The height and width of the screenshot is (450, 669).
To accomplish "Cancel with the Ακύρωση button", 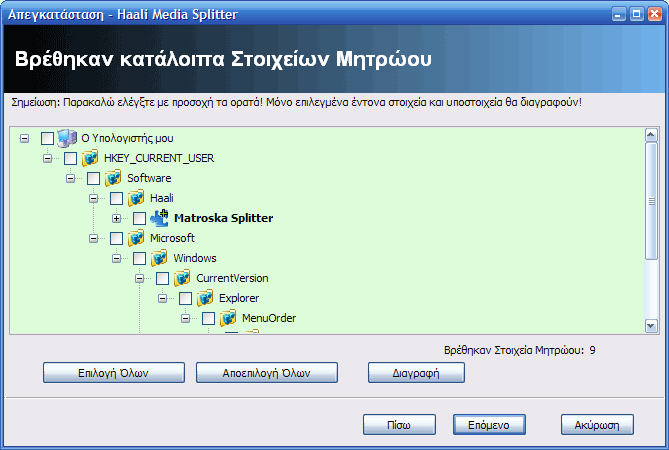I will (x=597, y=425).
